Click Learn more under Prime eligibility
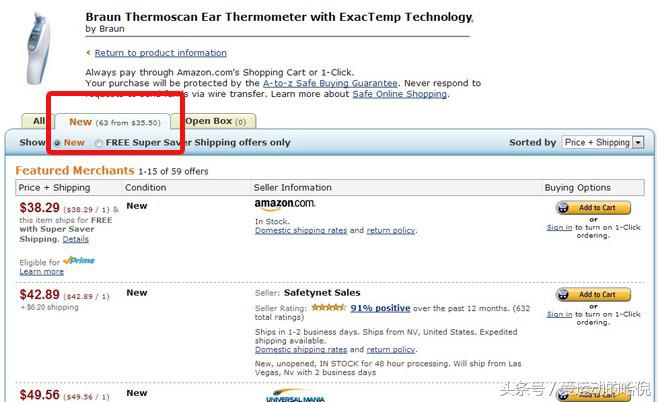This screenshot has height=402, width=660. point(42,271)
